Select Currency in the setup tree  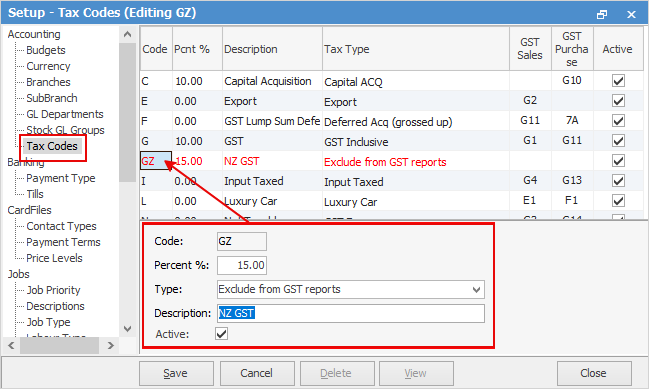(x=48, y=66)
